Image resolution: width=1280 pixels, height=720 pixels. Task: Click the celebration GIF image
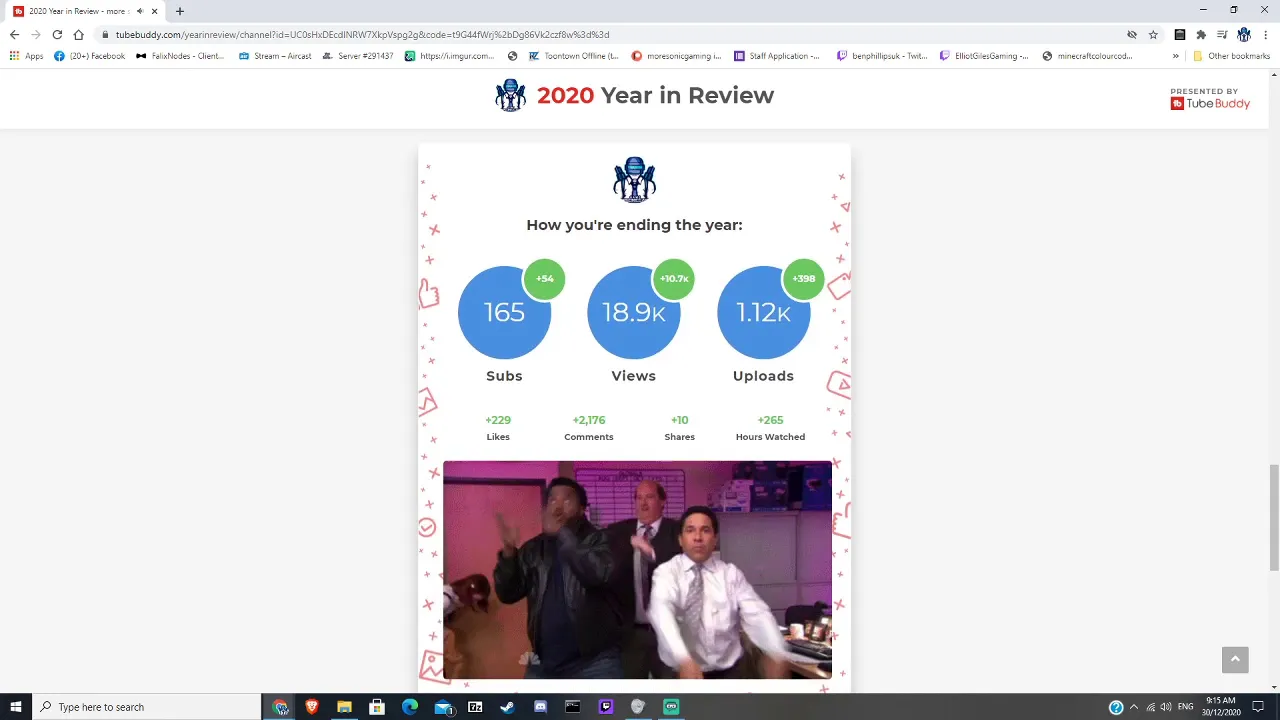637,570
